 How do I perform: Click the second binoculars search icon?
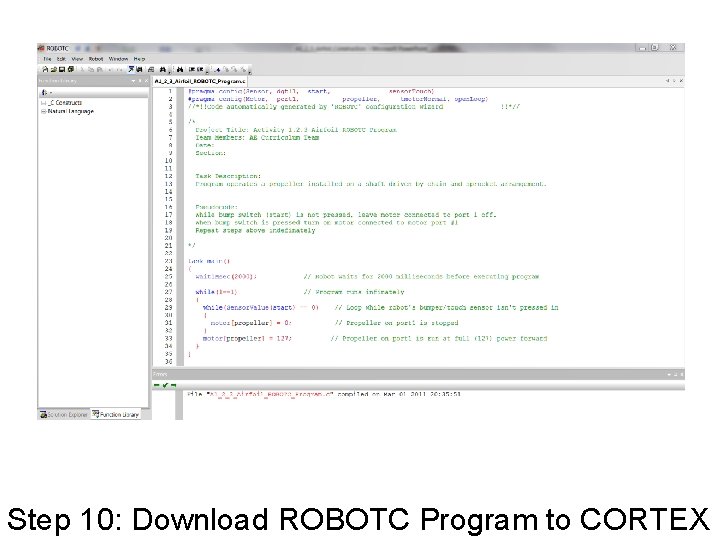pyautogui.click(x=180, y=69)
